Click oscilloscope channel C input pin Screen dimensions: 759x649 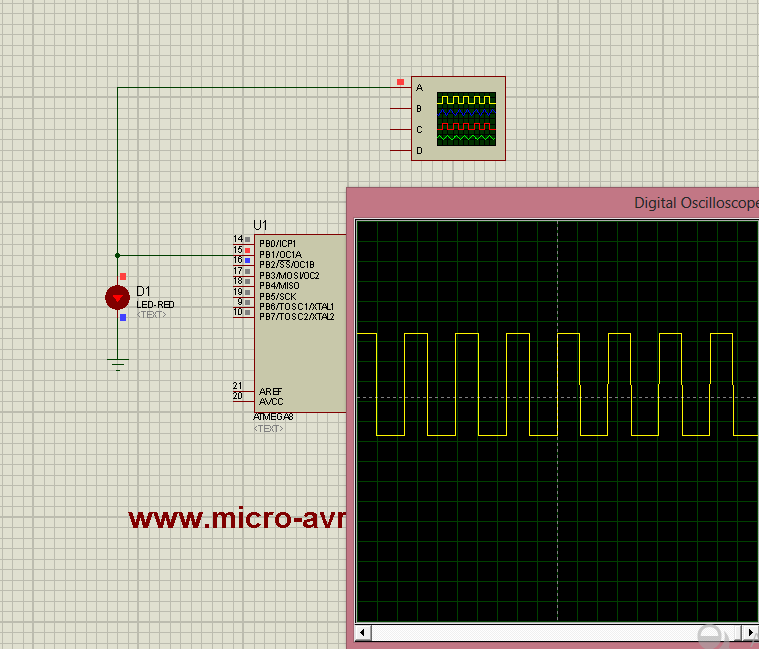[x=401, y=129]
